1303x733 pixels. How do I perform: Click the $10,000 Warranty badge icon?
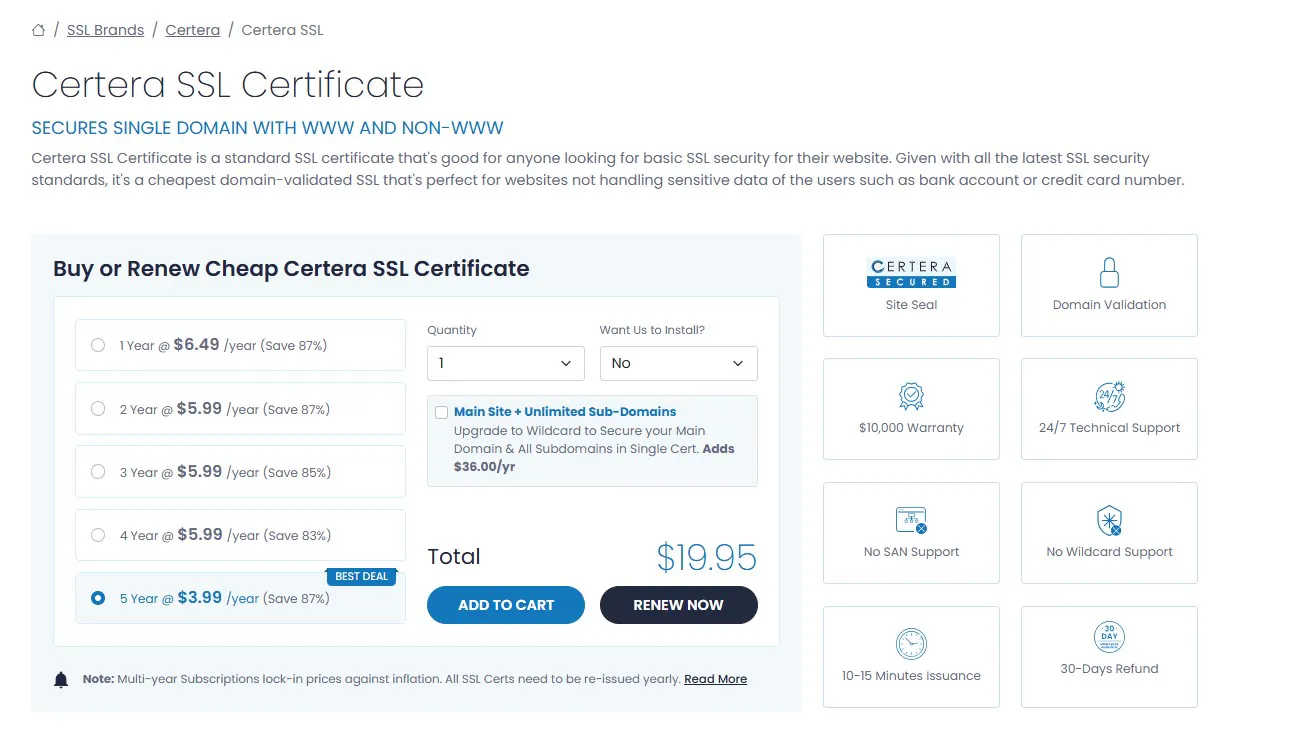click(x=911, y=396)
